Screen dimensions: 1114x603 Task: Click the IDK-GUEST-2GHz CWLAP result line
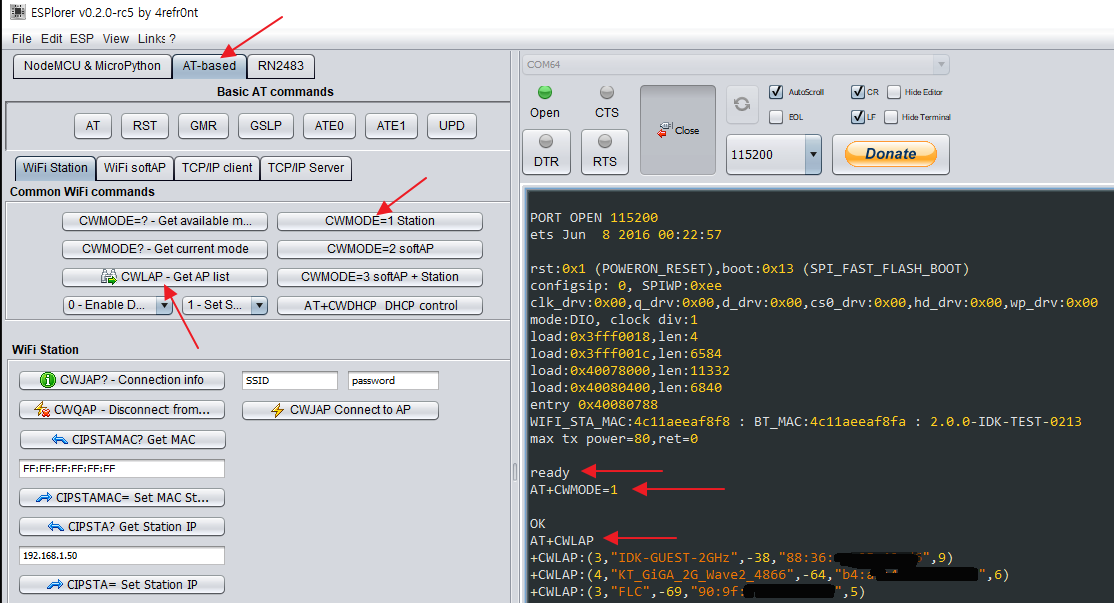click(x=742, y=558)
